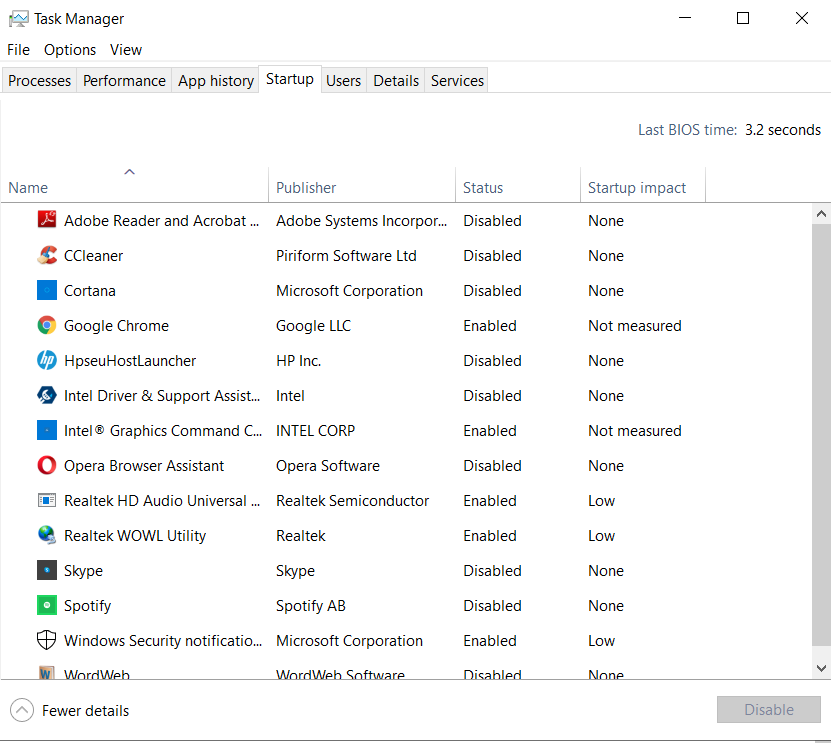Viewport: 831px width, 743px height.
Task: Click Low impact in Realtek WOWL row
Action: pos(602,535)
